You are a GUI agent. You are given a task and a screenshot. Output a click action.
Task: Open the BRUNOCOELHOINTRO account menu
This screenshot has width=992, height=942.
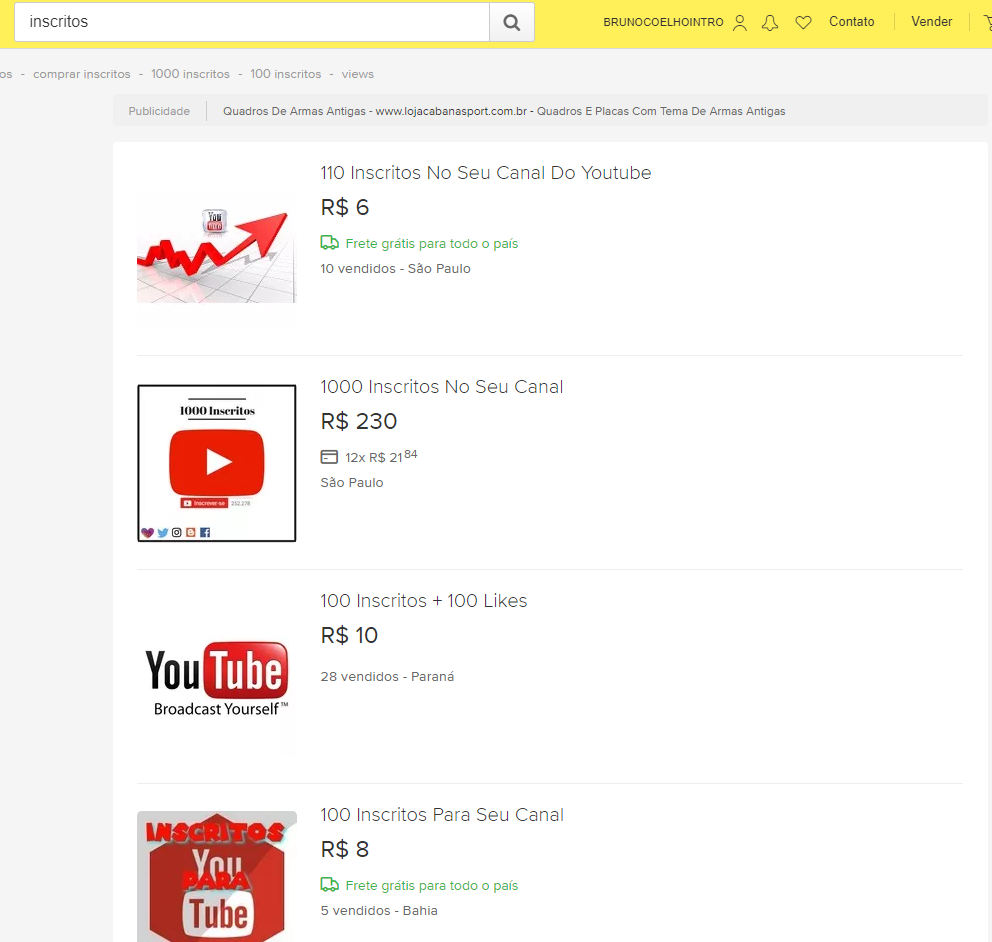[x=663, y=22]
